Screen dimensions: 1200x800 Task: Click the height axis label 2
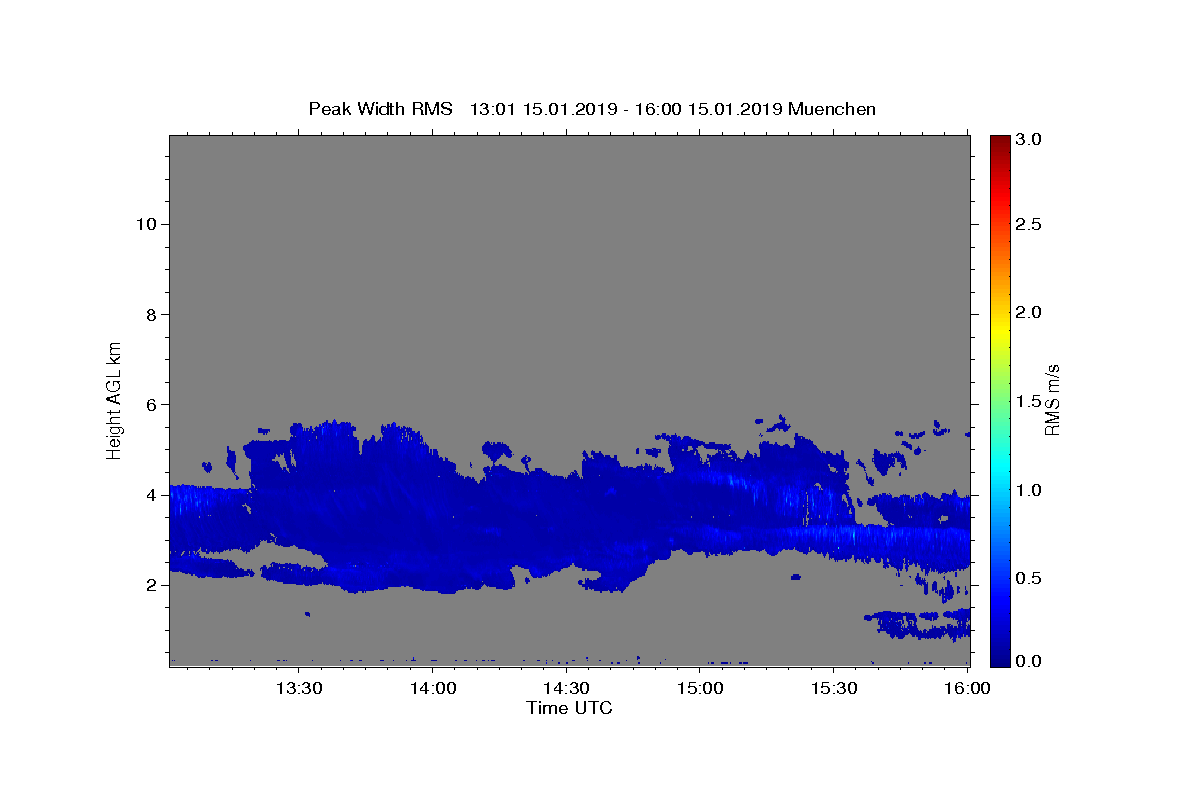[151, 585]
